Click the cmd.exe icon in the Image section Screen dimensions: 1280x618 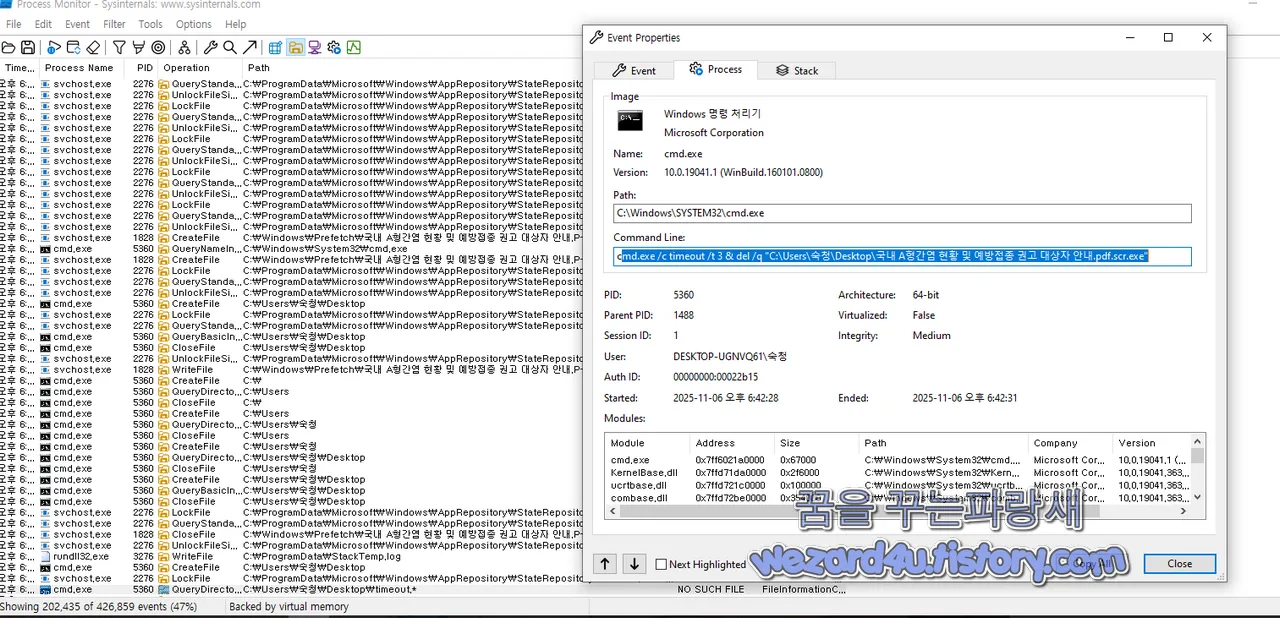pos(630,121)
